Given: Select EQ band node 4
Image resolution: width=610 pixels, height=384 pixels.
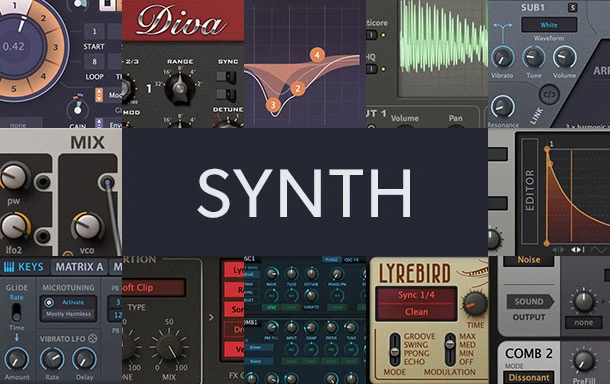Looking at the screenshot, I should coord(317,55).
